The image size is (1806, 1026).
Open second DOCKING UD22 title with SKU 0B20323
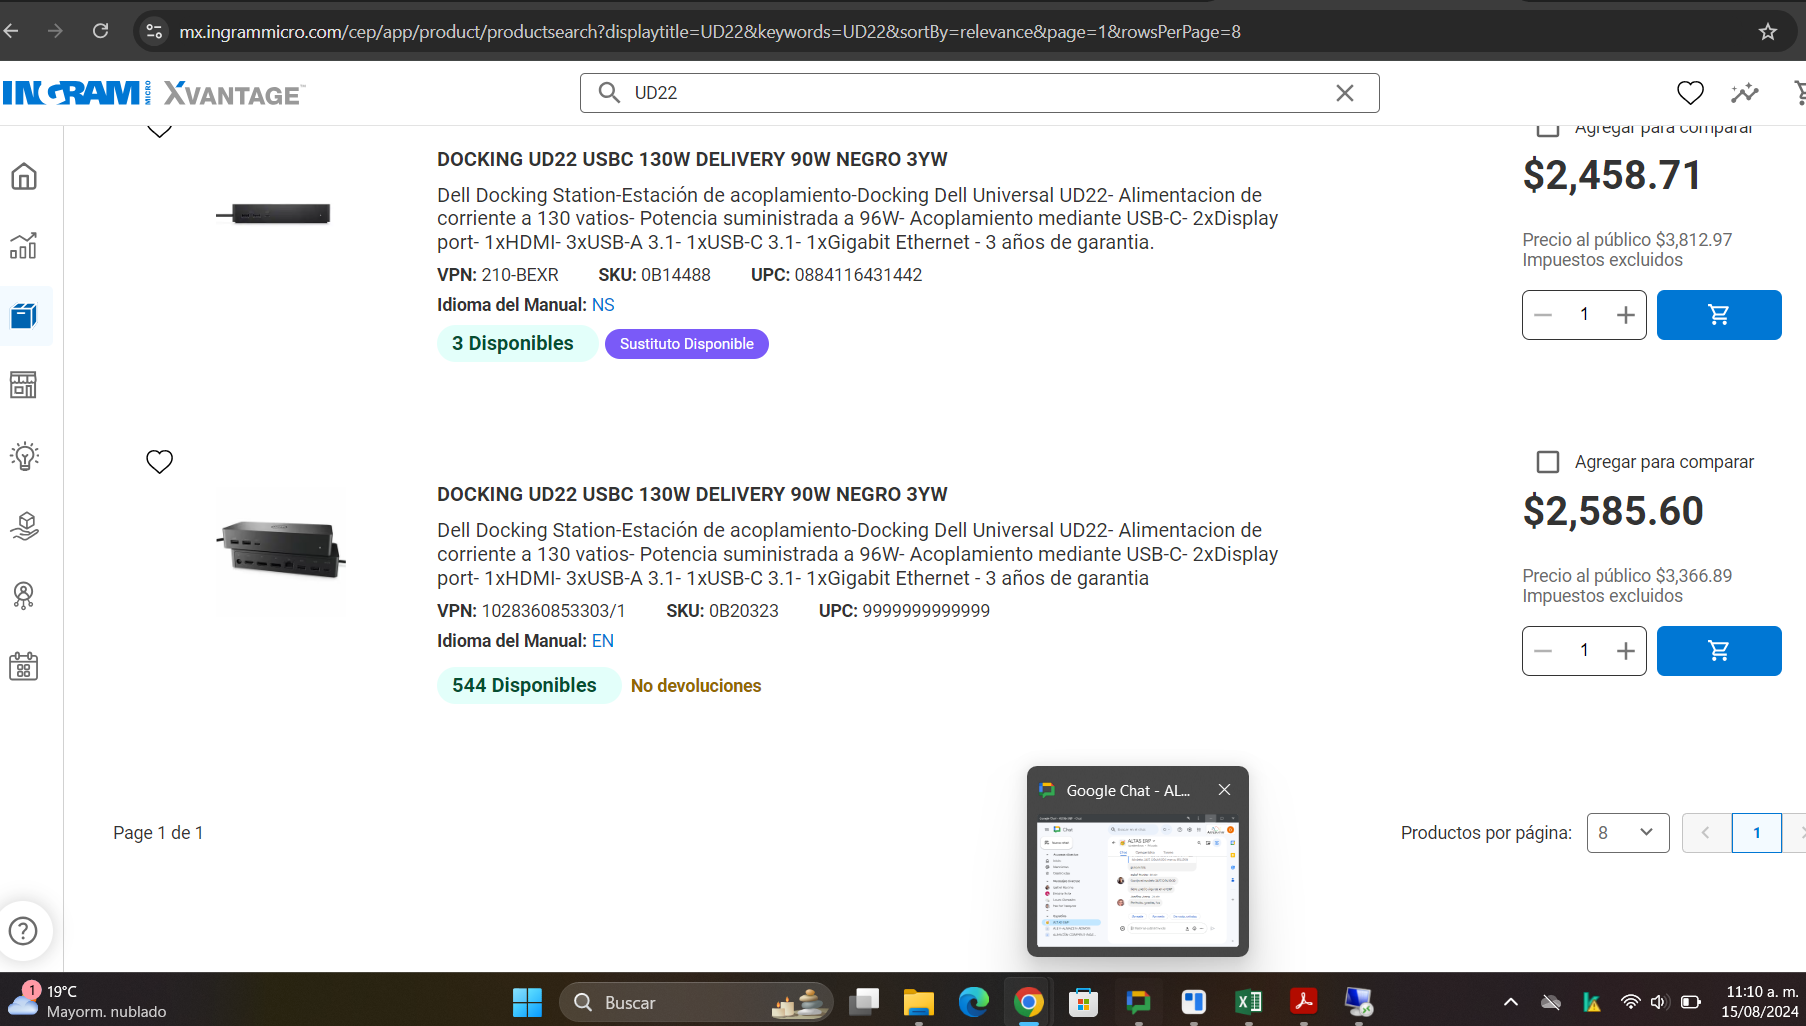tap(692, 495)
